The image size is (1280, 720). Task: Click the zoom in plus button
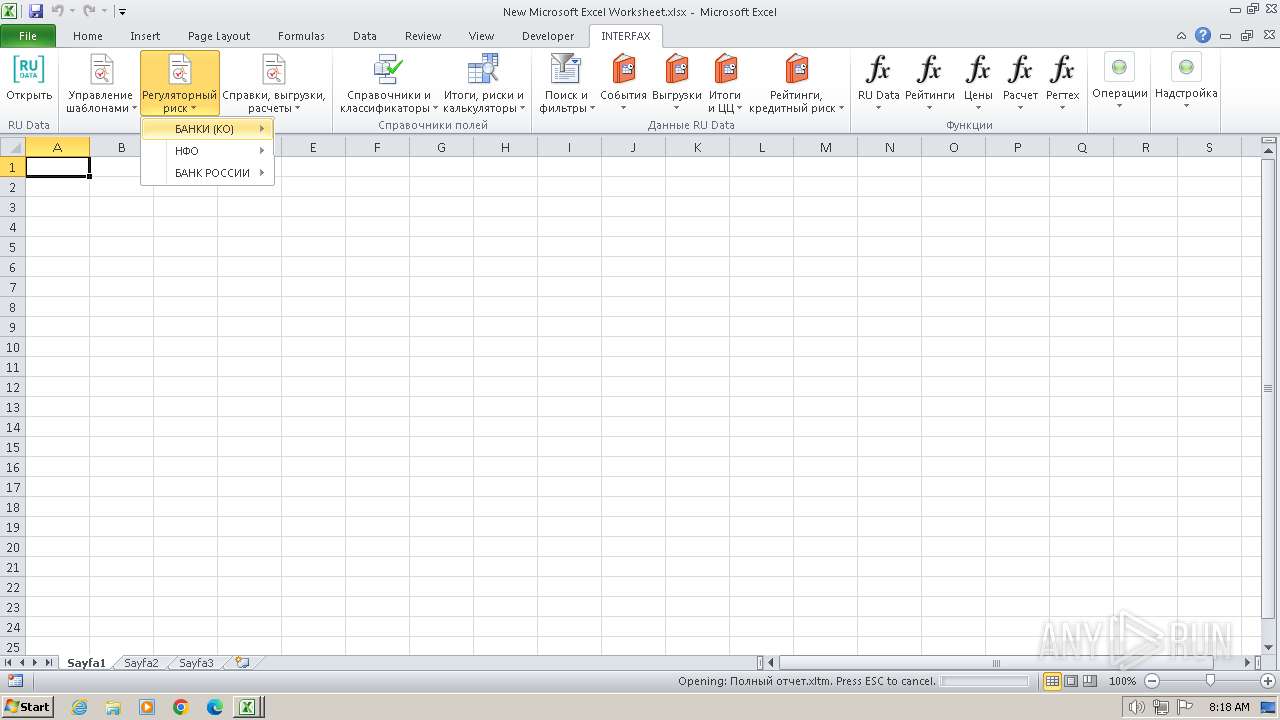pyautogui.click(x=1268, y=681)
